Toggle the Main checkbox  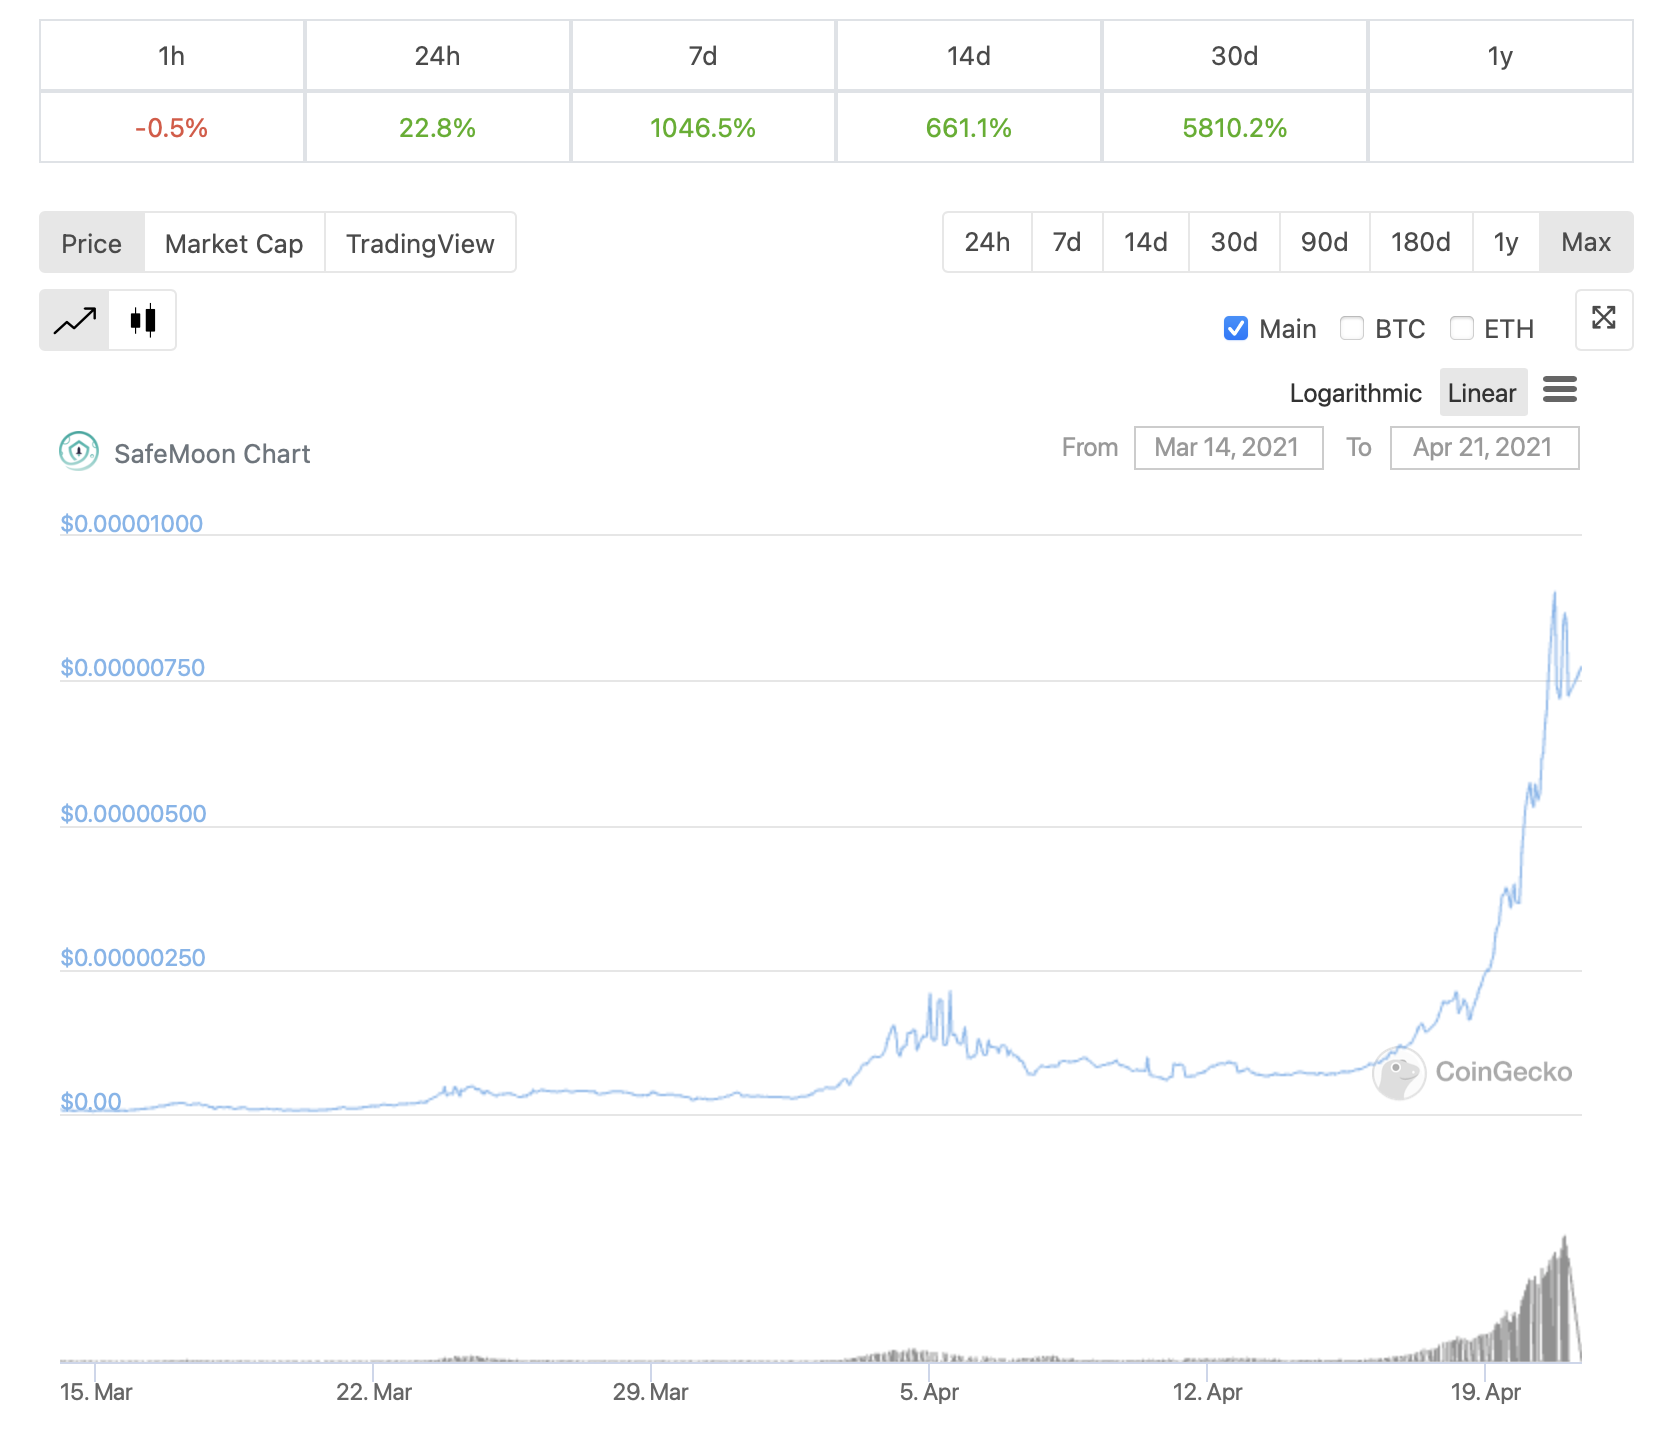pyautogui.click(x=1236, y=328)
